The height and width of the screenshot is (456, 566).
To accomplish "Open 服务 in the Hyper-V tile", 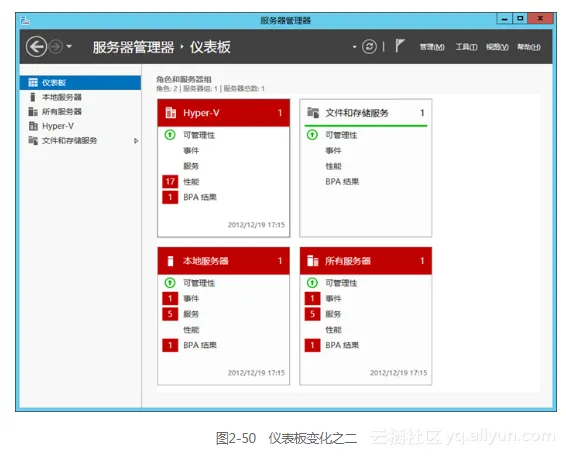I will 191,166.
